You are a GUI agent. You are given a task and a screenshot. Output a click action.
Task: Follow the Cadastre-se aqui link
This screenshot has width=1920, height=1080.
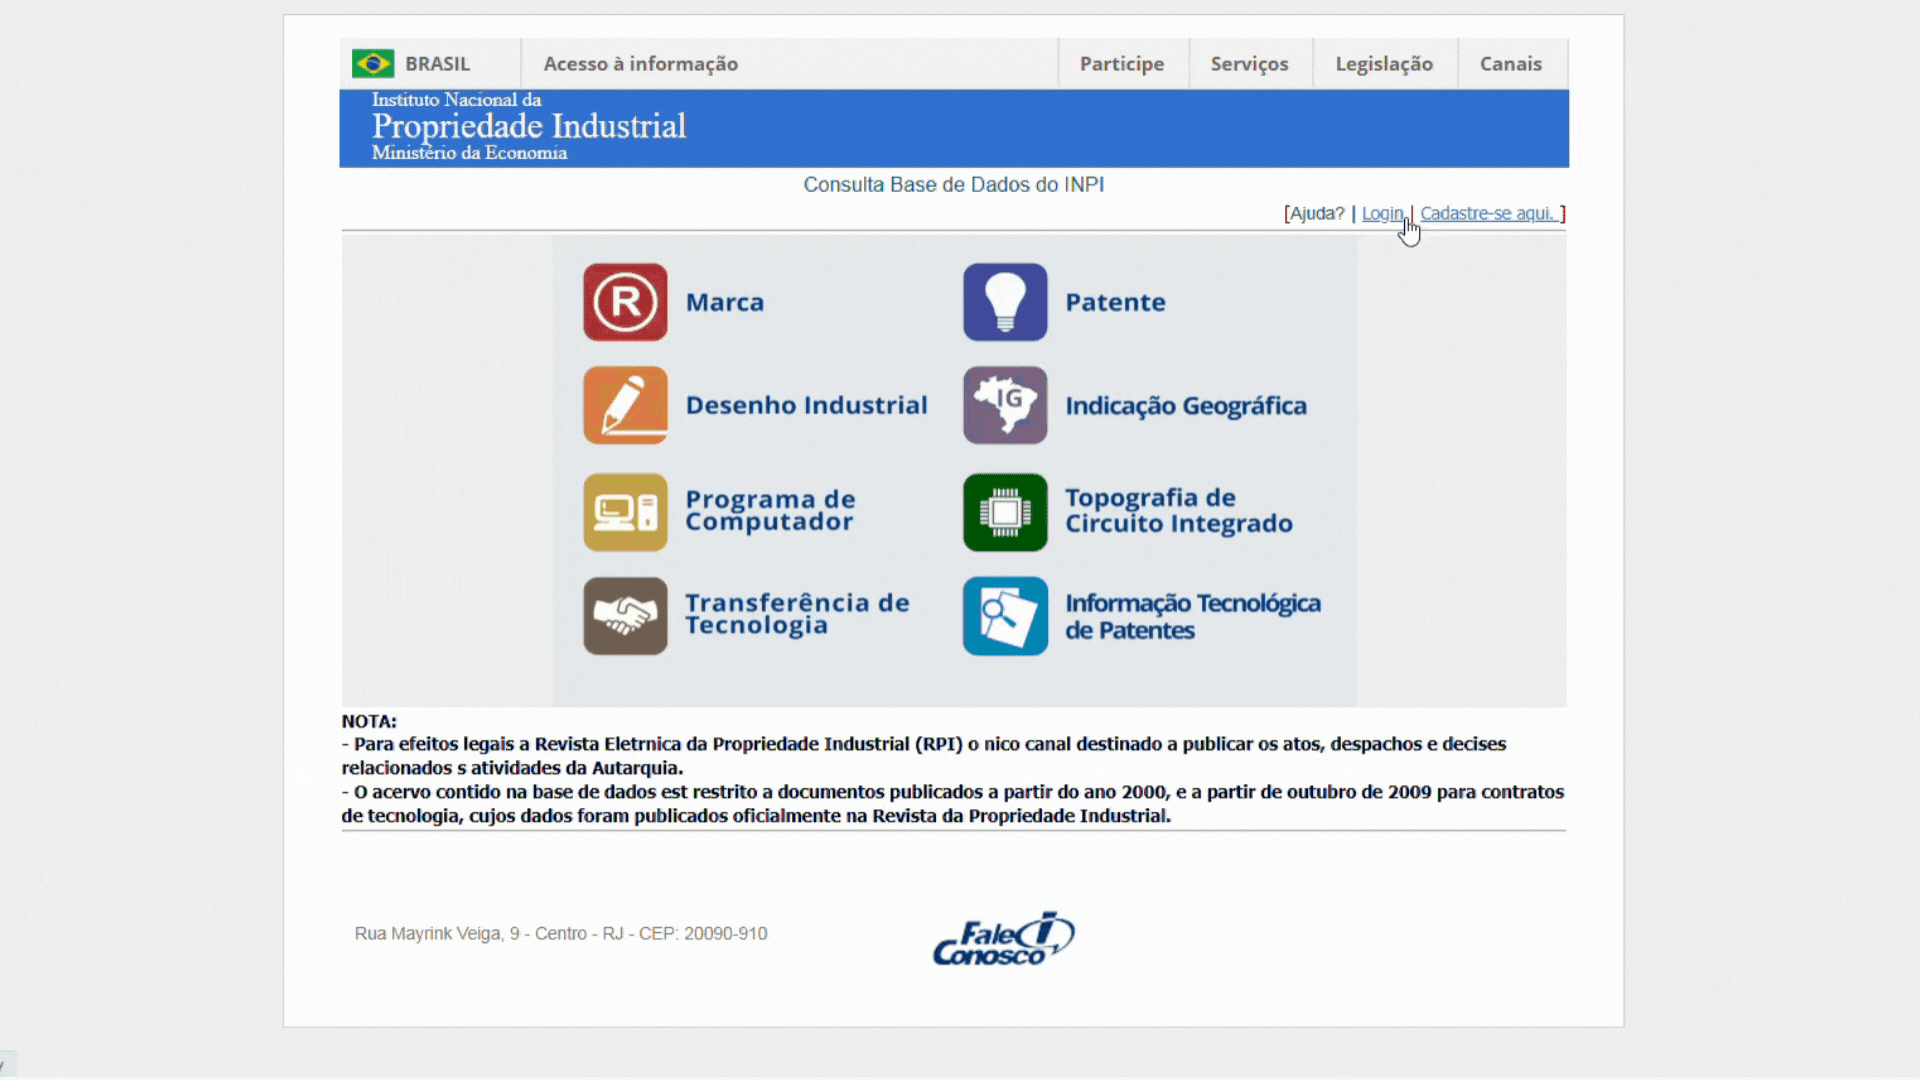[x=1488, y=213]
